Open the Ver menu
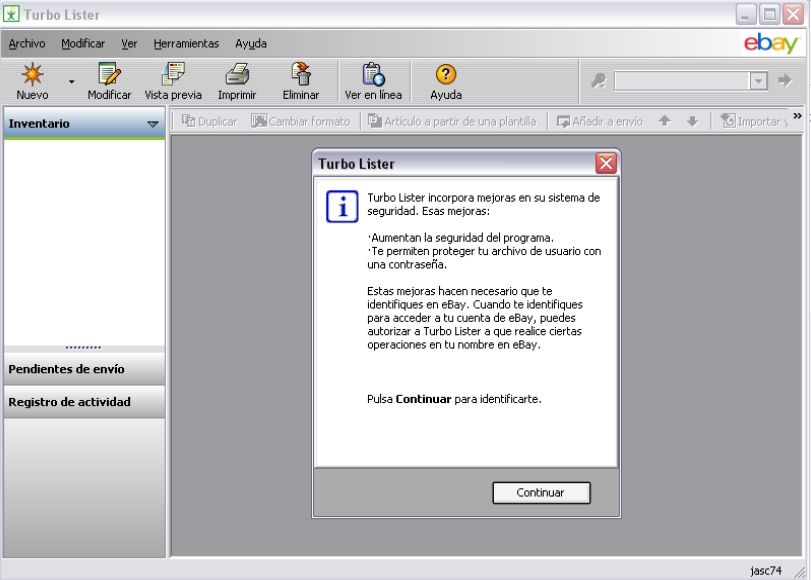 pos(129,44)
